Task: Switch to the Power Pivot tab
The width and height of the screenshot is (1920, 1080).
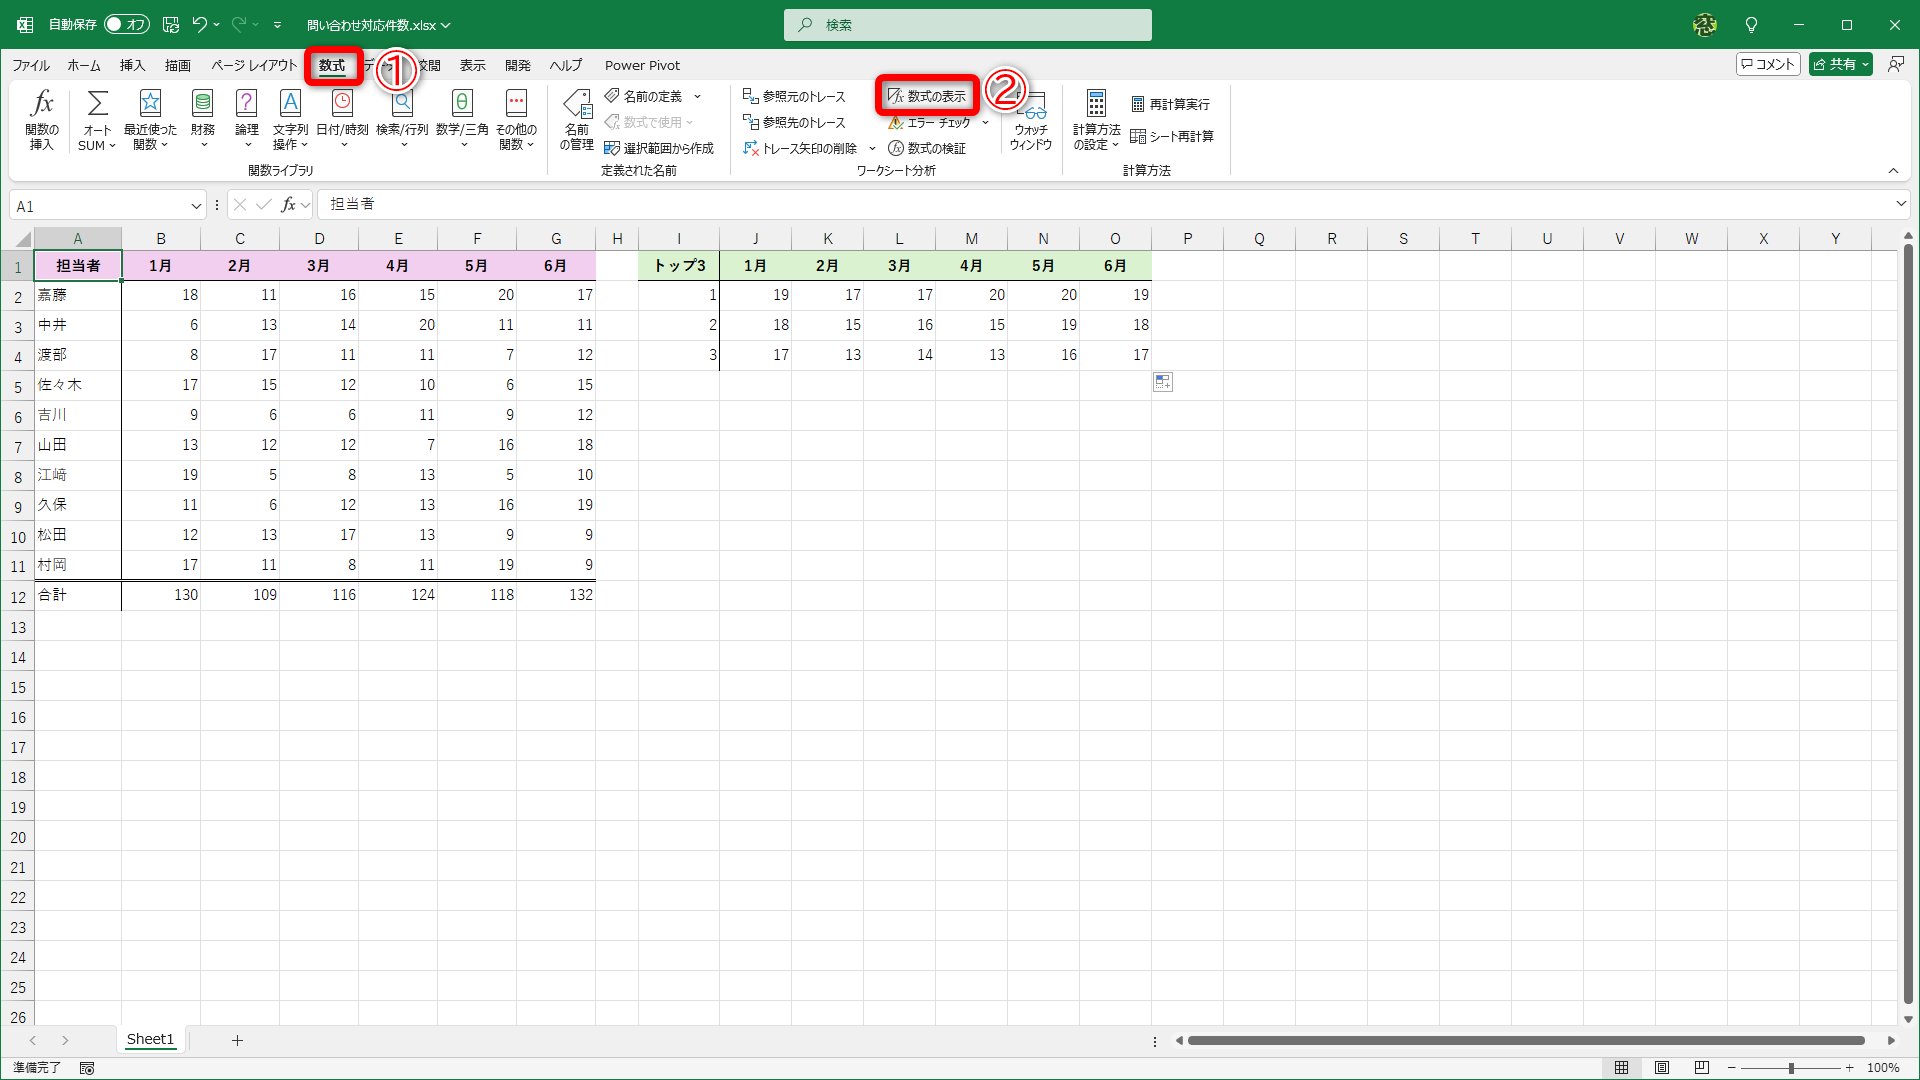Action: coord(642,65)
